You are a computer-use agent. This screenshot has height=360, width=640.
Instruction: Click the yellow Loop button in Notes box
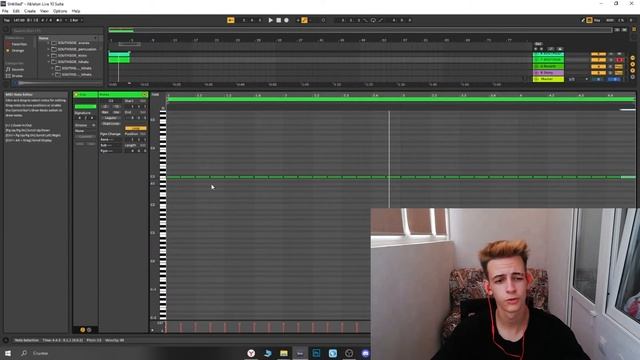[136, 128]
